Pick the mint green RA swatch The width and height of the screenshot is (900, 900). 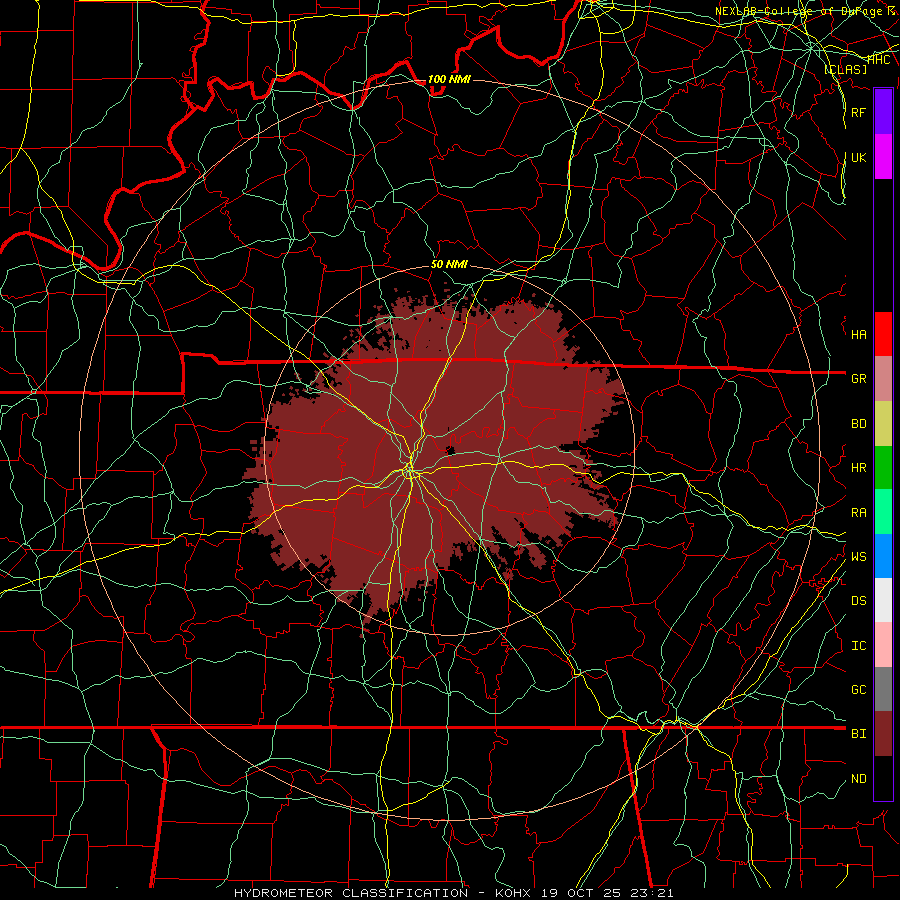tap(883, 512)
